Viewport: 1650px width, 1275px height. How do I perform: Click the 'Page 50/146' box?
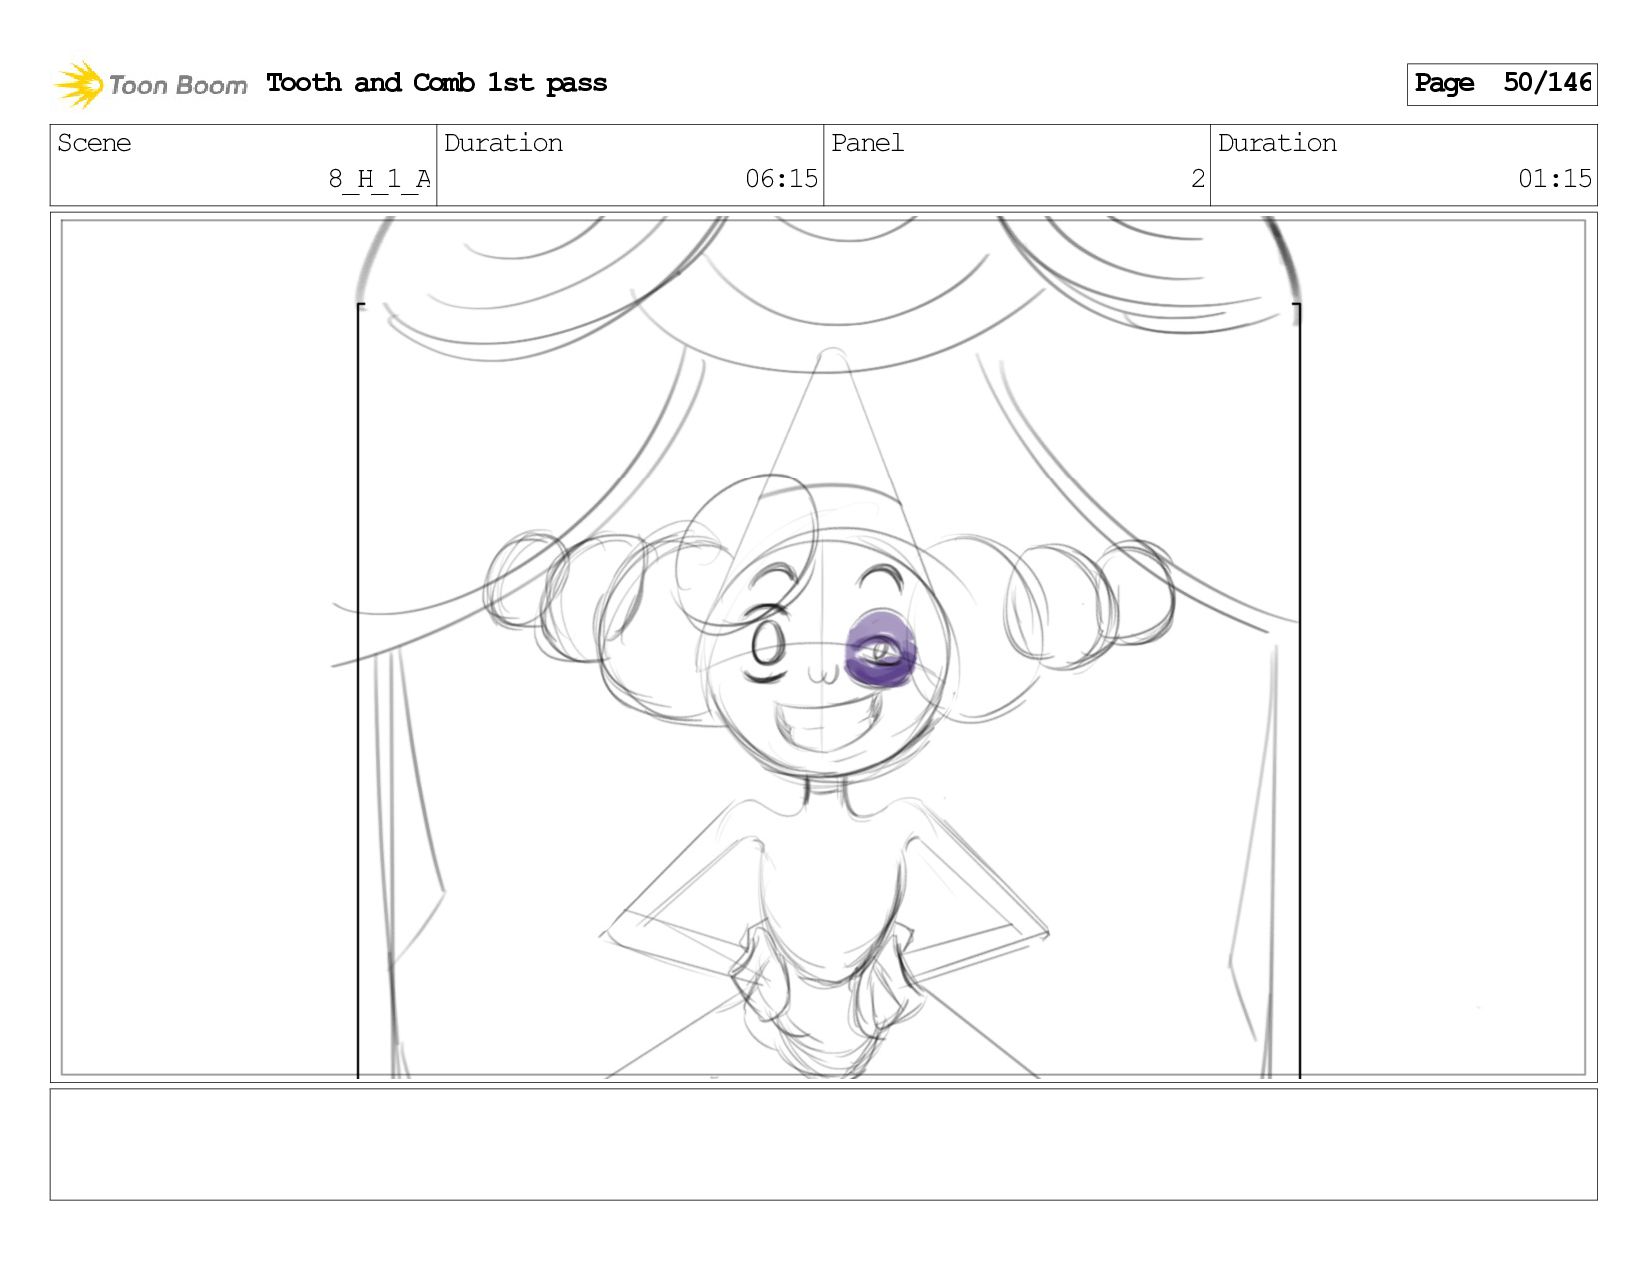[1501, 84]
